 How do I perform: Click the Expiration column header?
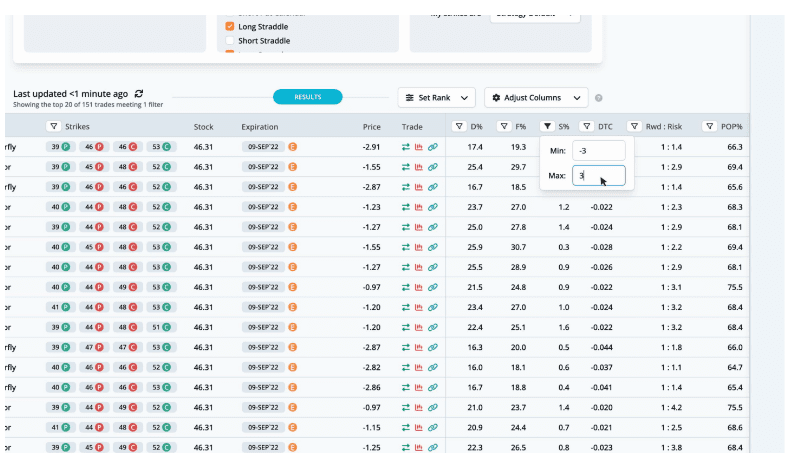(x=260, y=128)
